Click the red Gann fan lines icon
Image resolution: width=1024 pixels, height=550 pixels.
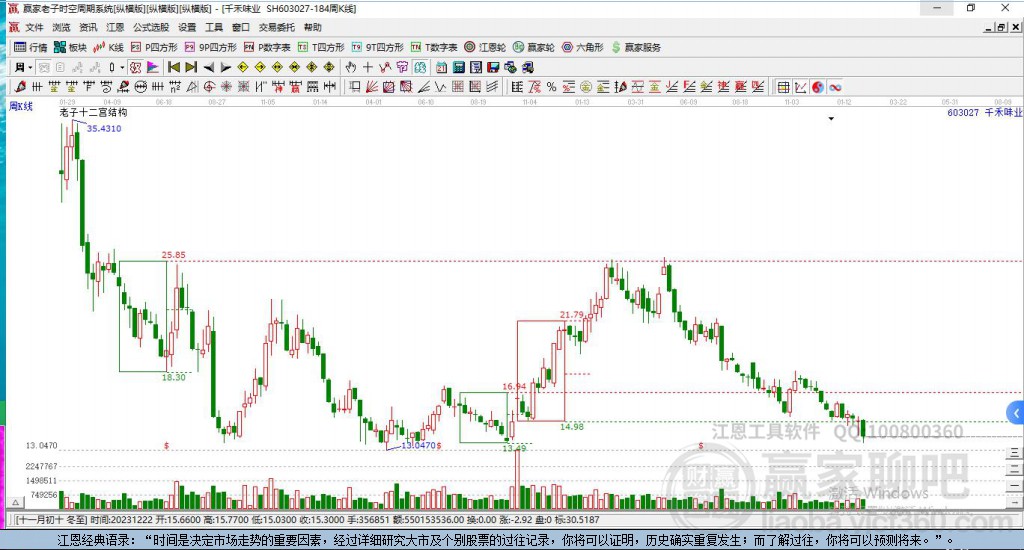[372, 86]
